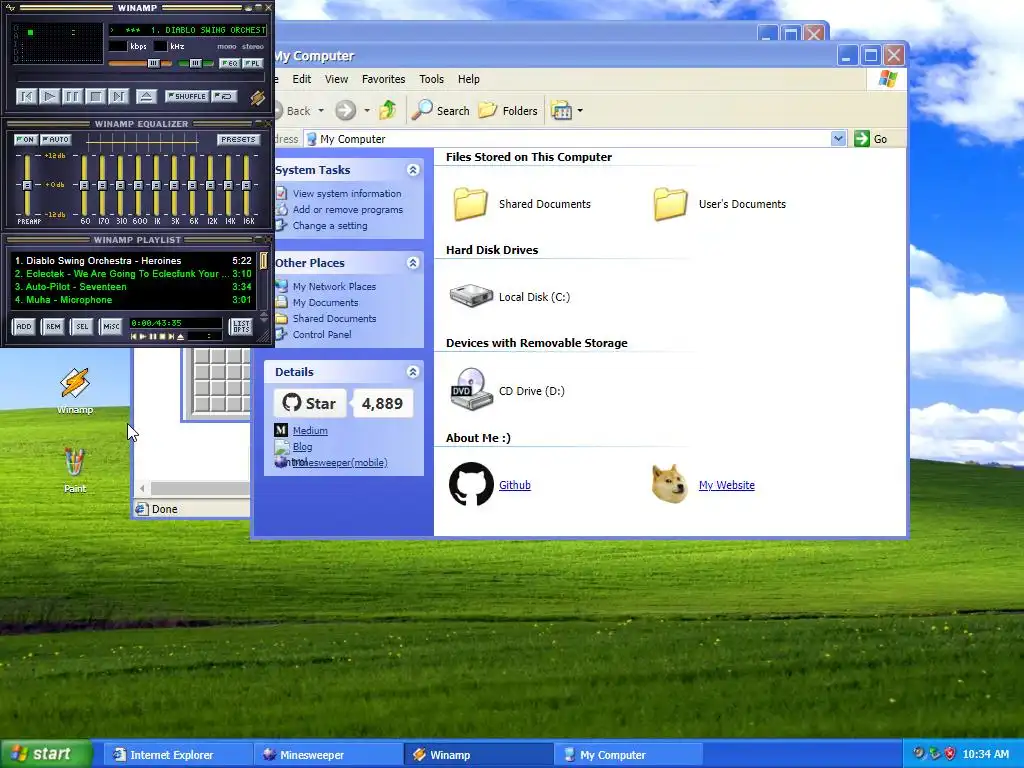This screenshot has width=1024, height=768.
Task: Open the Medium link in Details
Action: (310, 430)
